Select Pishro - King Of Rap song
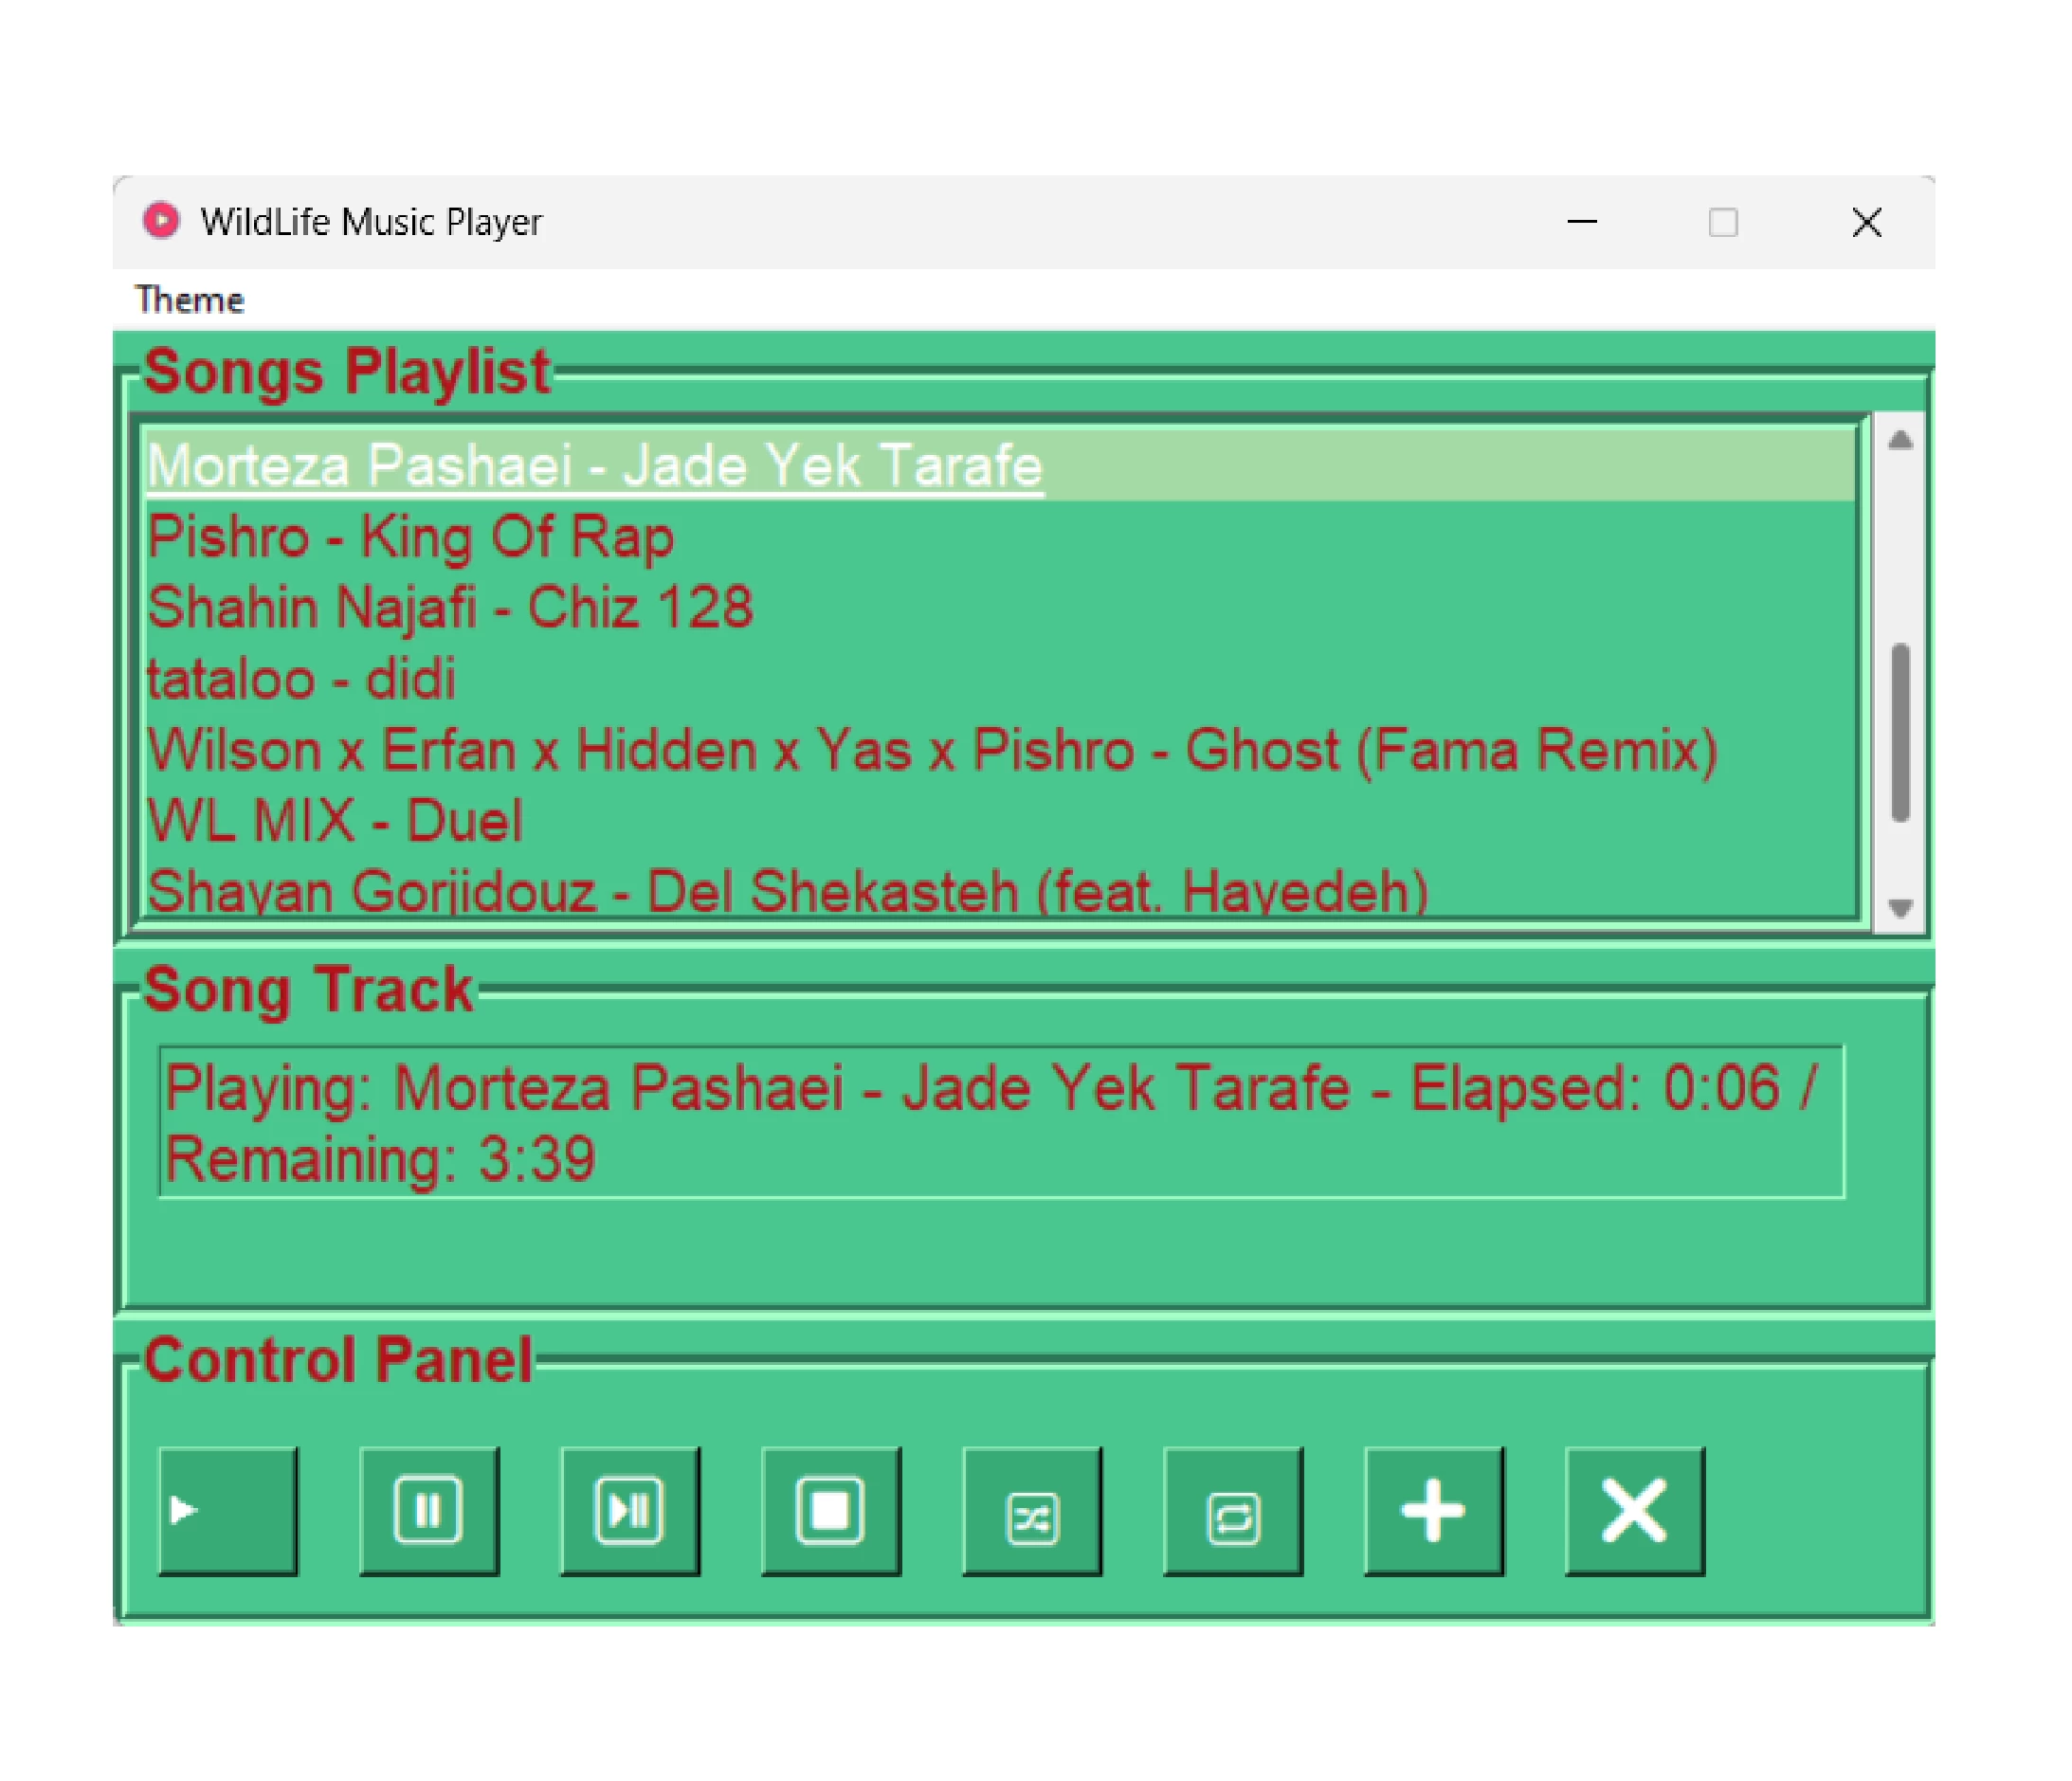 click(x=411, y=537)
